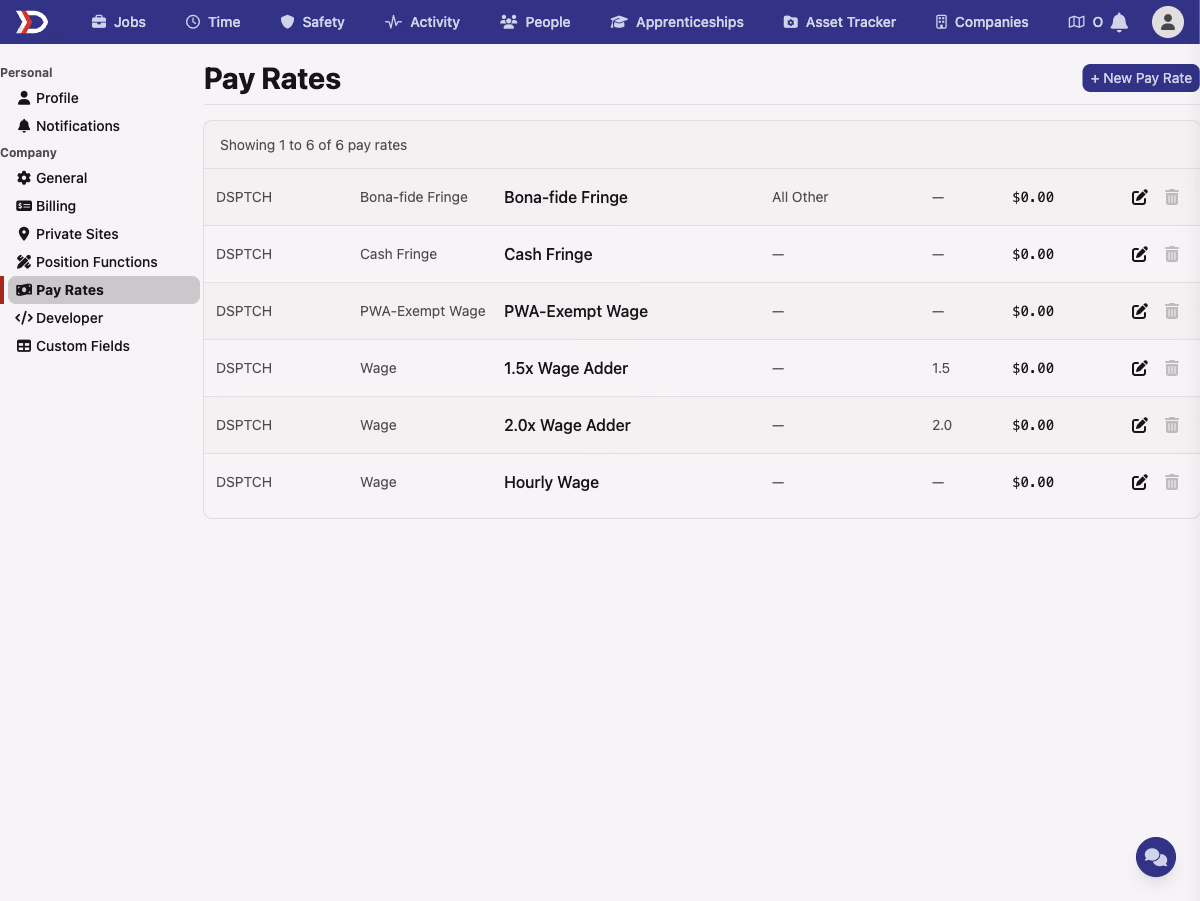
Task: Click the $0.00 amount in Hourly Wage row
Action: click(1033, 482)
